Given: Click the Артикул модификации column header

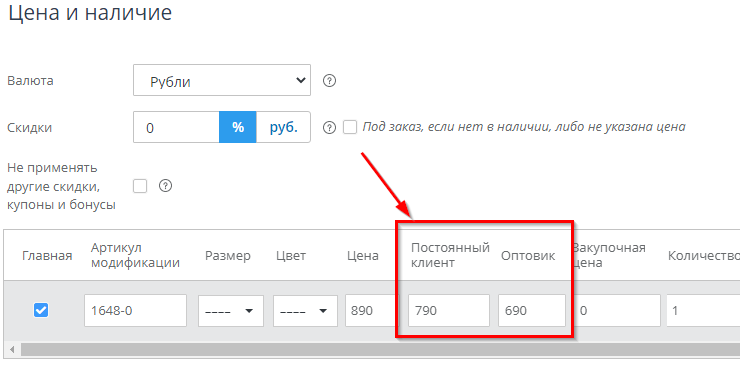Looking at the screenshot, I should [x=135, y=255].
